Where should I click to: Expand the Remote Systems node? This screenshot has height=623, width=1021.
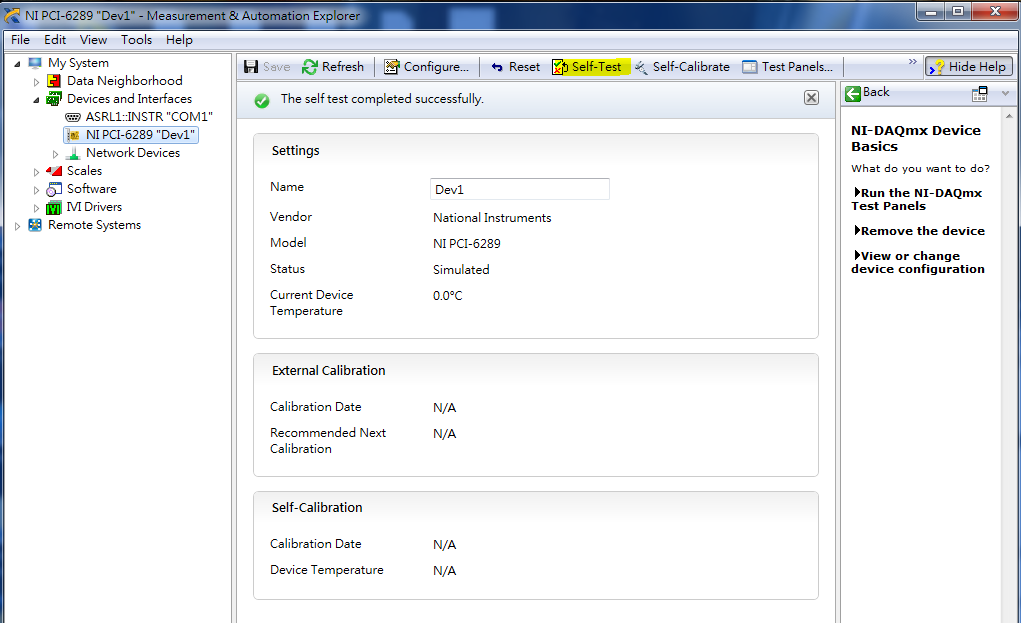coord(18,227)
